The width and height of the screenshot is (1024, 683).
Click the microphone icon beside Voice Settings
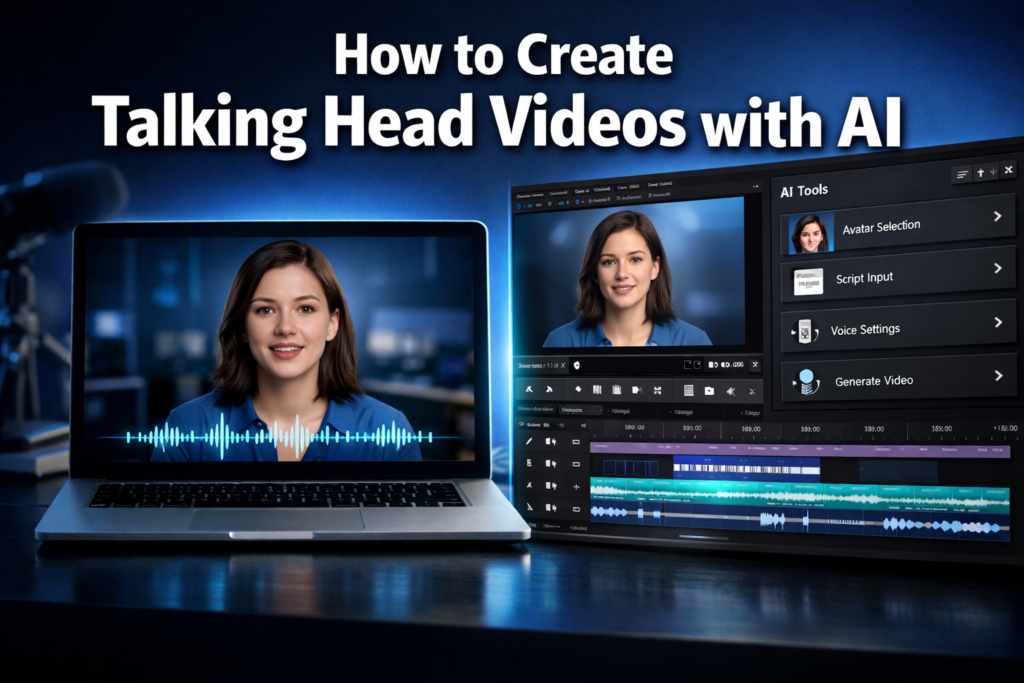tap(805, 329)
